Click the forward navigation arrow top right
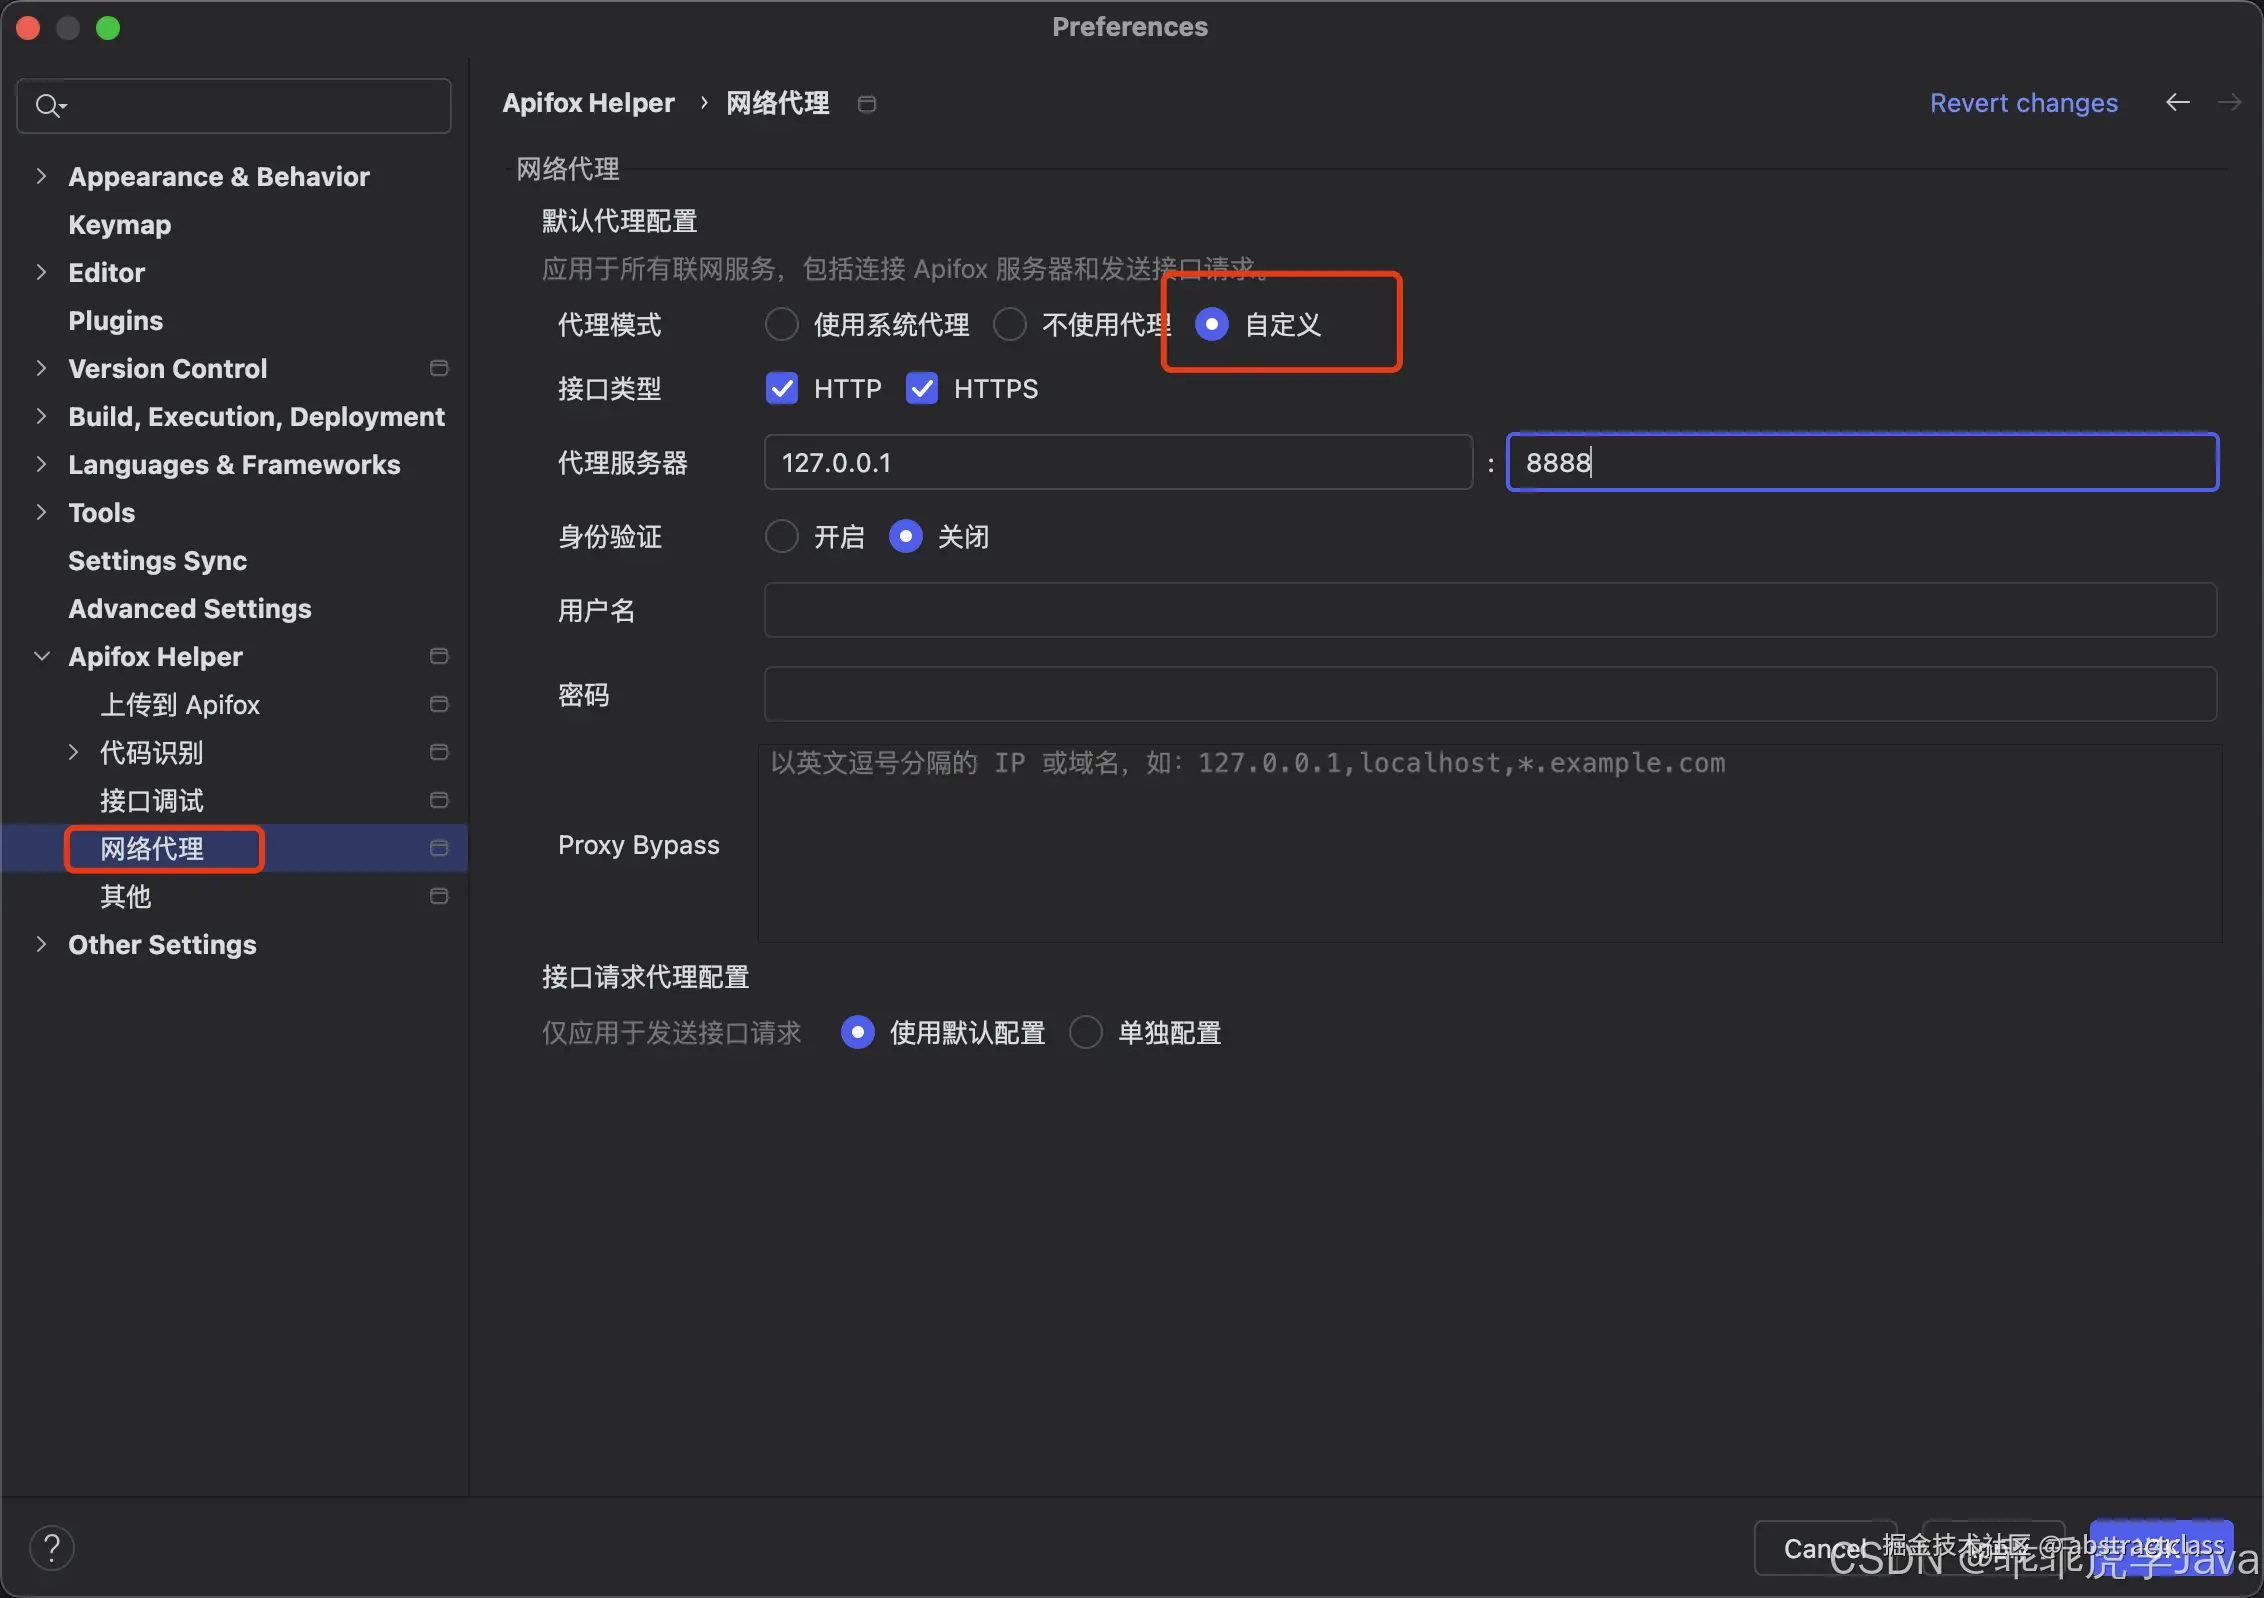The width and height of the screenshot is (2264, 1598). [2230, 102]
